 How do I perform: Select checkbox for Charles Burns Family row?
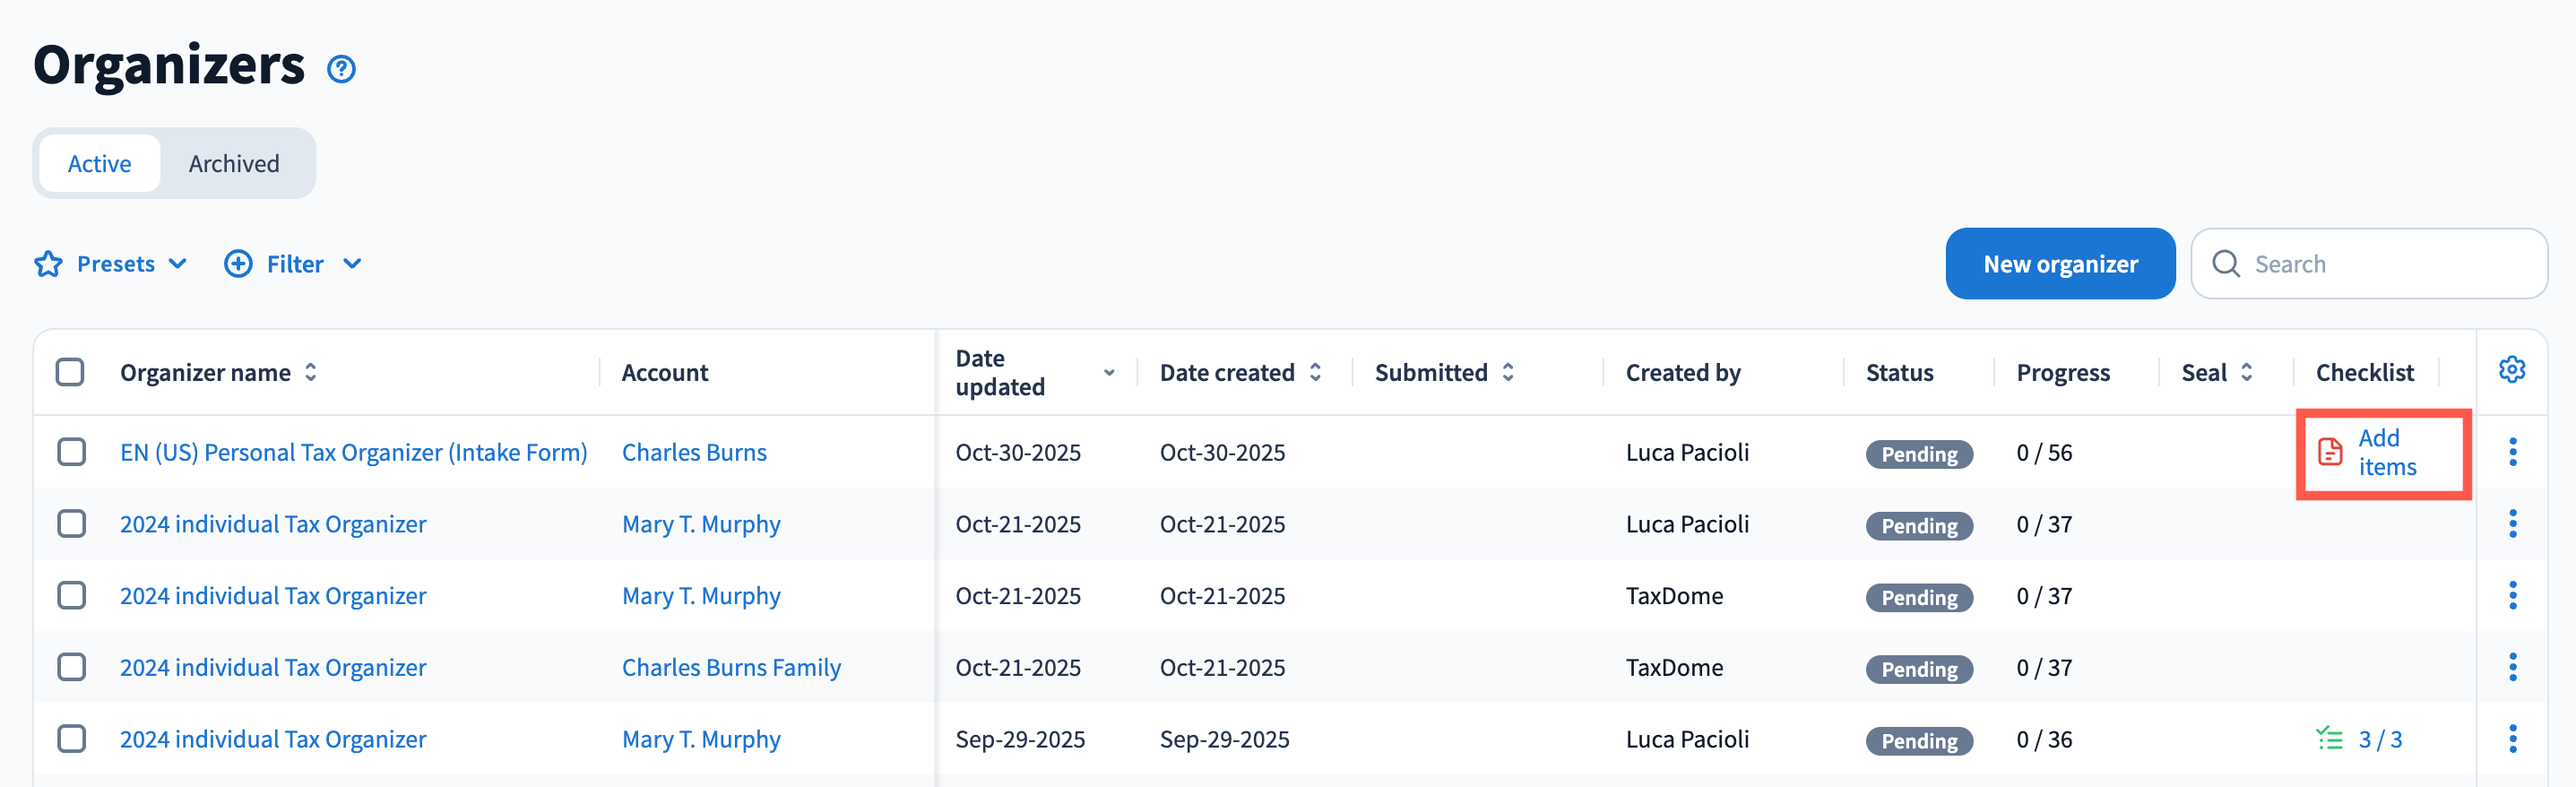(72, 667)
